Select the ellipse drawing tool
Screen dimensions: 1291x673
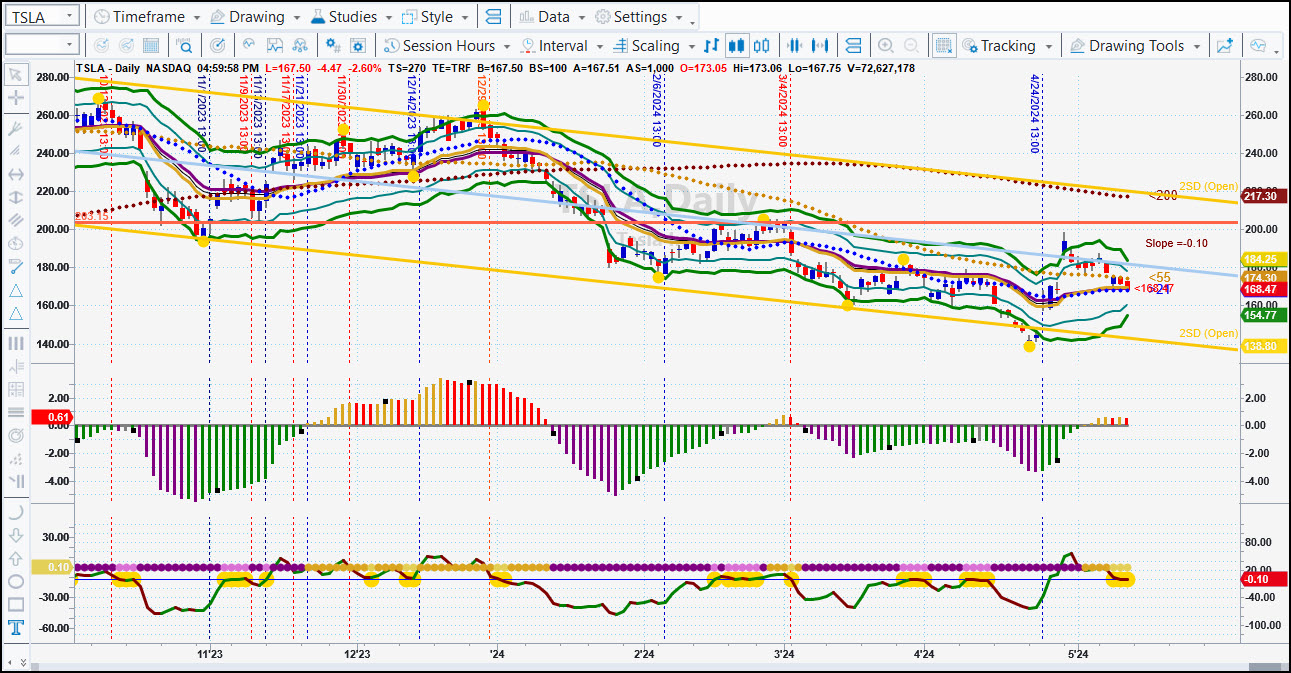pyautogui.click(x=15, y=581)
